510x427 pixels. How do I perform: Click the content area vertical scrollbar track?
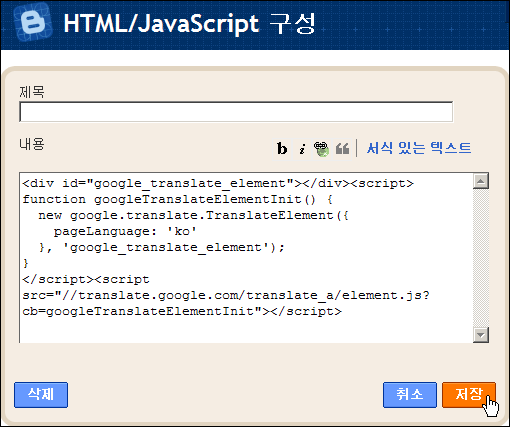481,258
